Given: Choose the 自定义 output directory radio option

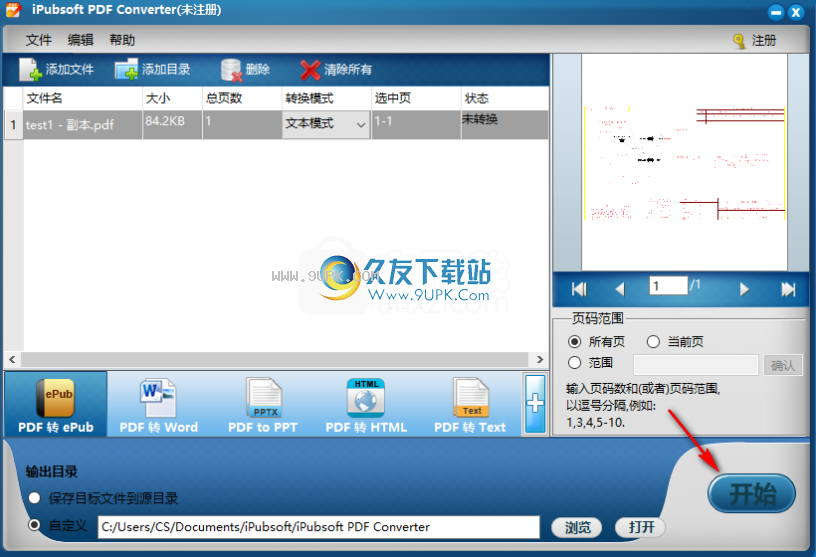Looking at the screenshot, I should [x=34, y=525].
